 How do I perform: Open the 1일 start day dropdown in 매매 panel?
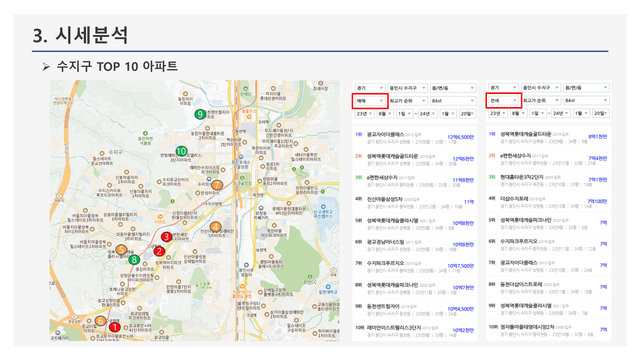404,113
